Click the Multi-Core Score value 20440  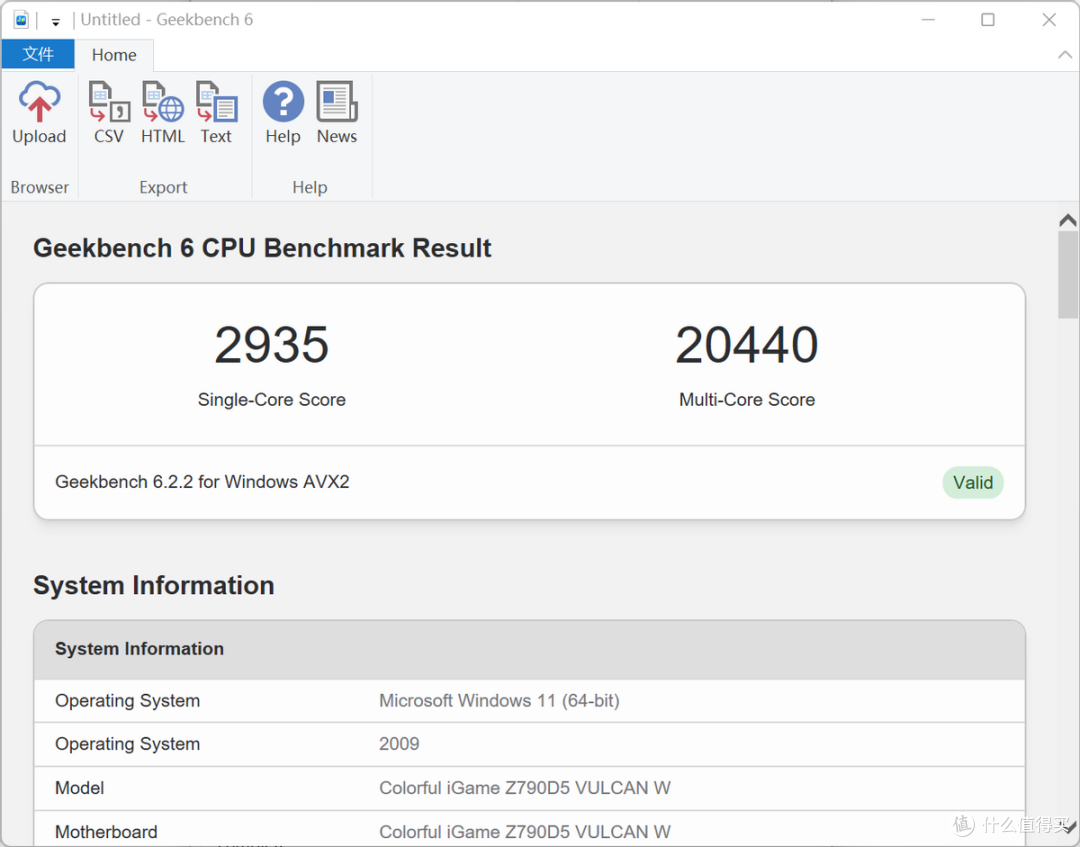(x=747, y=345)
